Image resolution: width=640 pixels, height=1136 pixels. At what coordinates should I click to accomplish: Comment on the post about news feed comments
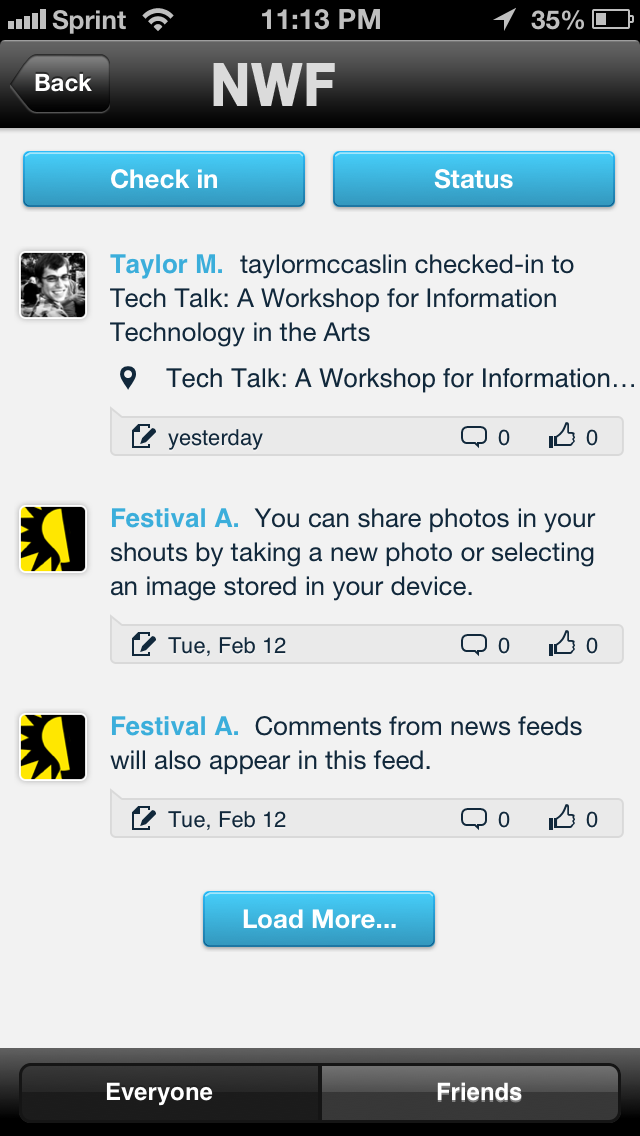point(473,819)
